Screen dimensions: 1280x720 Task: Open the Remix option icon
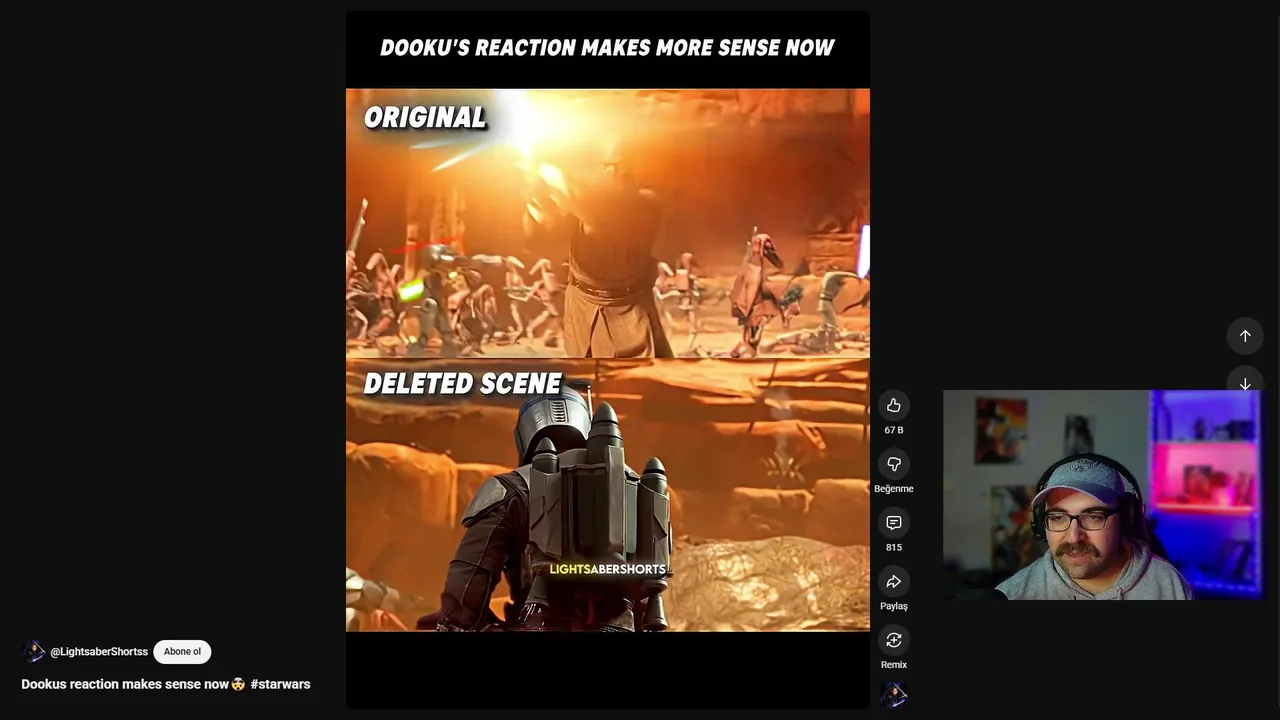point(893,640)
